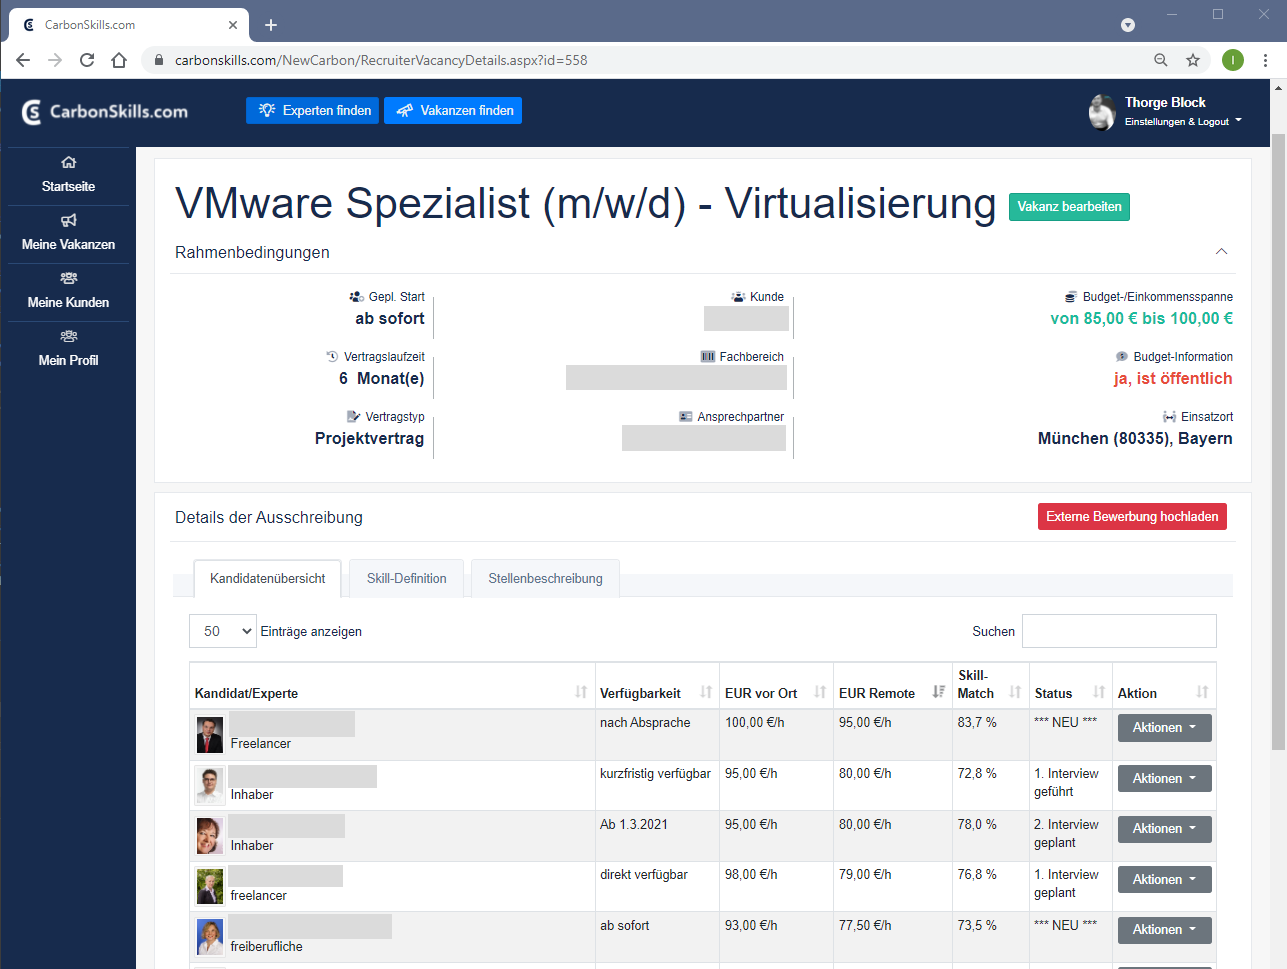Sort by EUR vor Ort column
The width and height of the screenshot is (1287, 969).
(820, 692)
